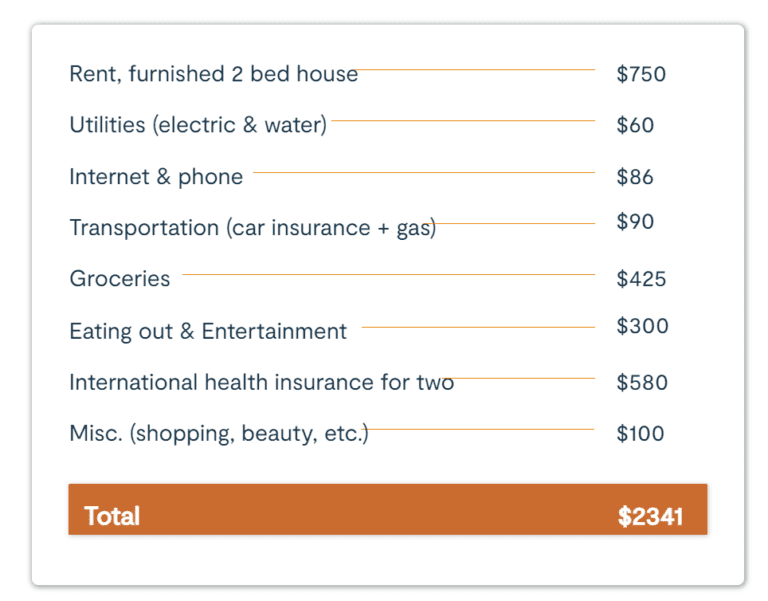Click the Rent, furnished 2 bed house label
Screen dimensions: 768x601
[214, 74]
